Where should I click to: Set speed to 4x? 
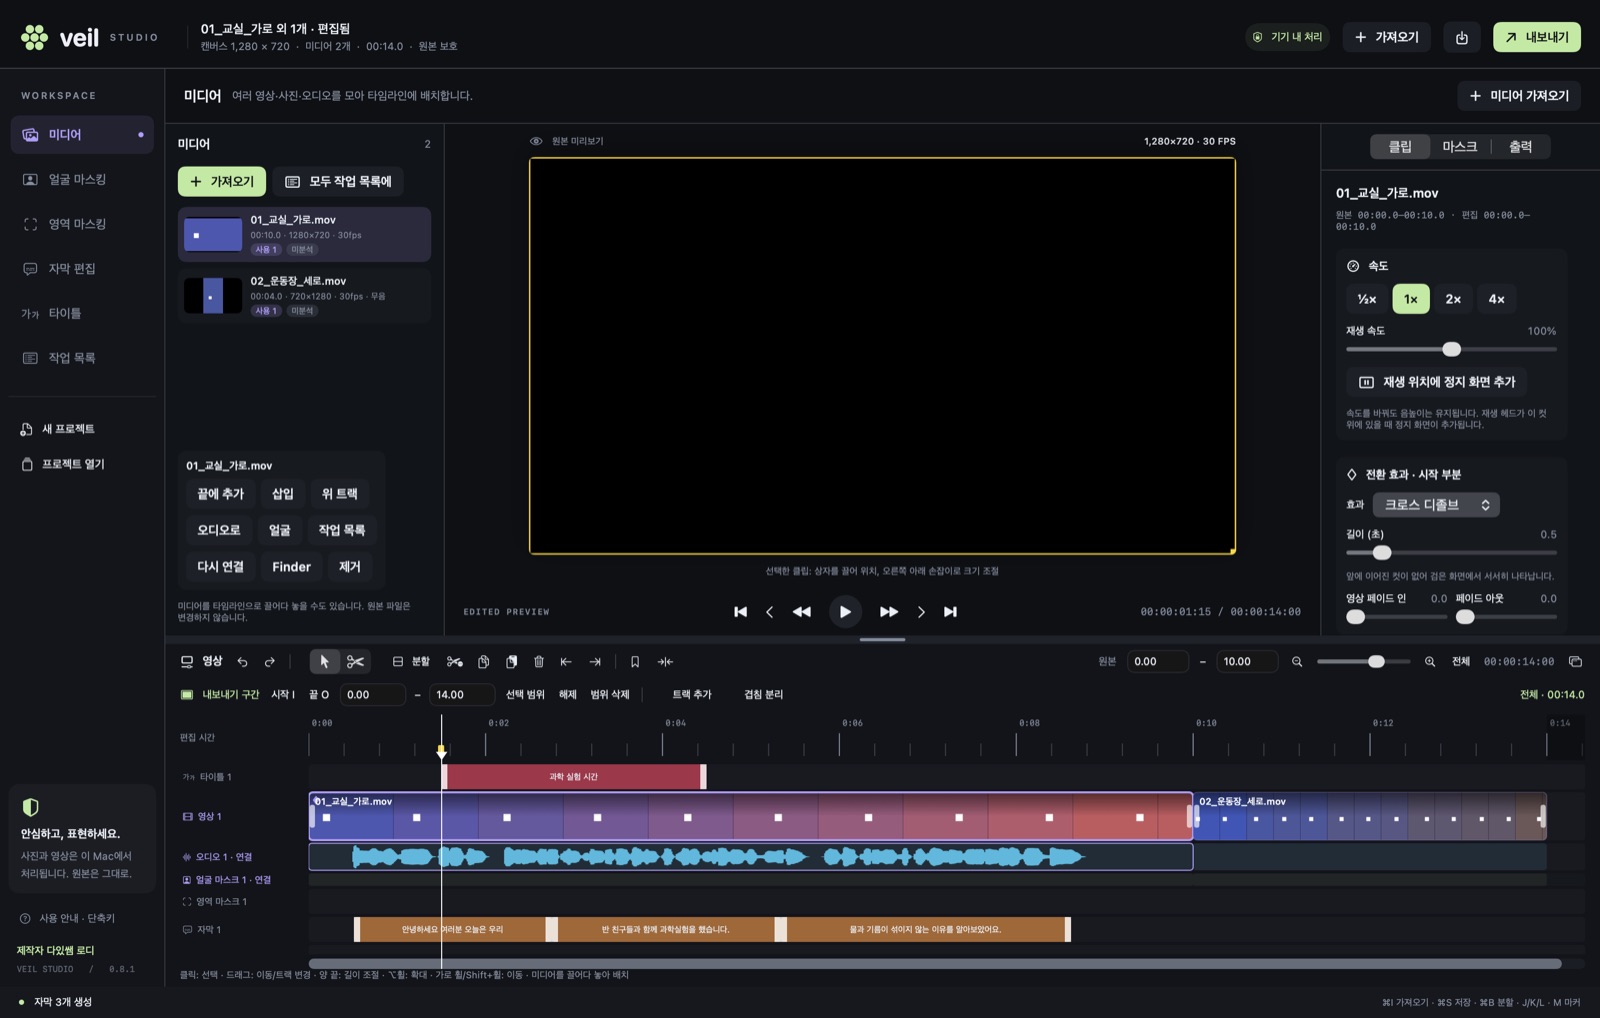click(1496, 299)
